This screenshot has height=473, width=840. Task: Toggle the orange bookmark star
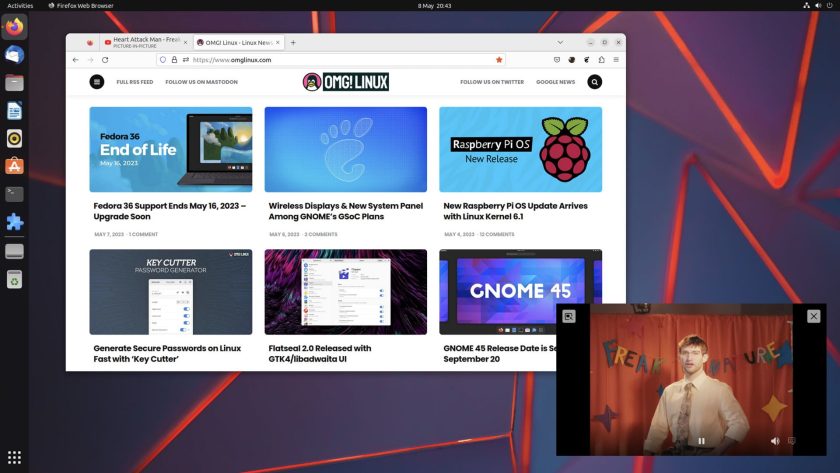(x=499, y=60)
